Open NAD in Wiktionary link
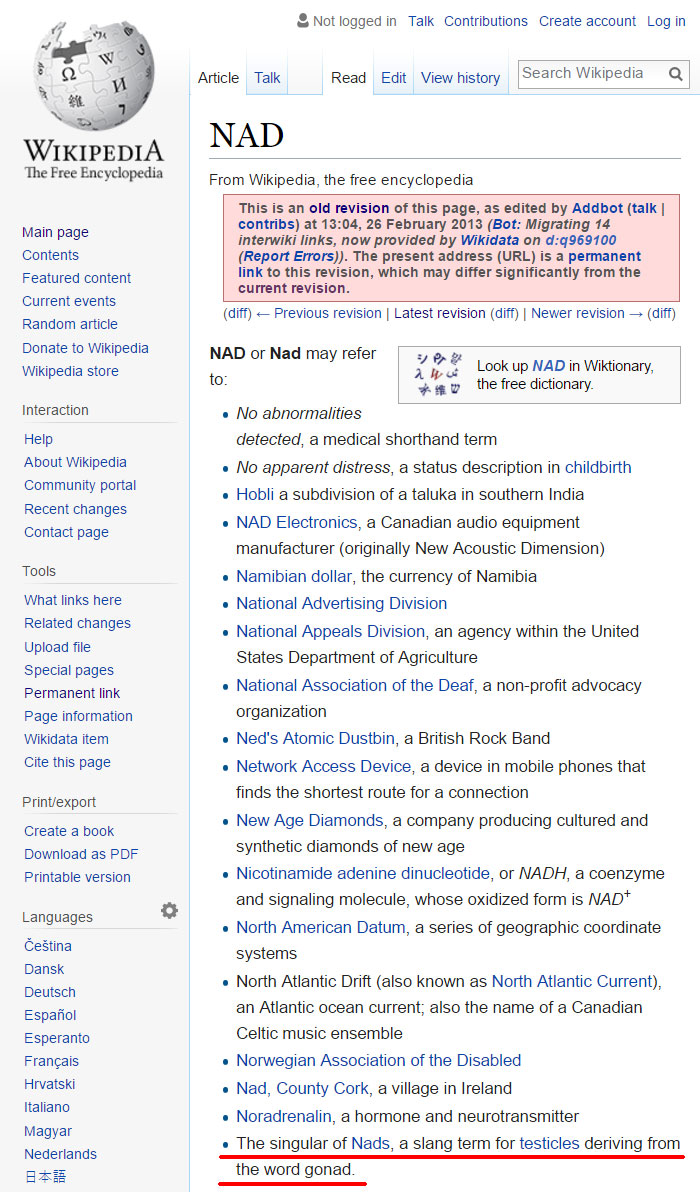Image resolution: width=700 pixels, height=1192 pixels. (x=548, y=366)
